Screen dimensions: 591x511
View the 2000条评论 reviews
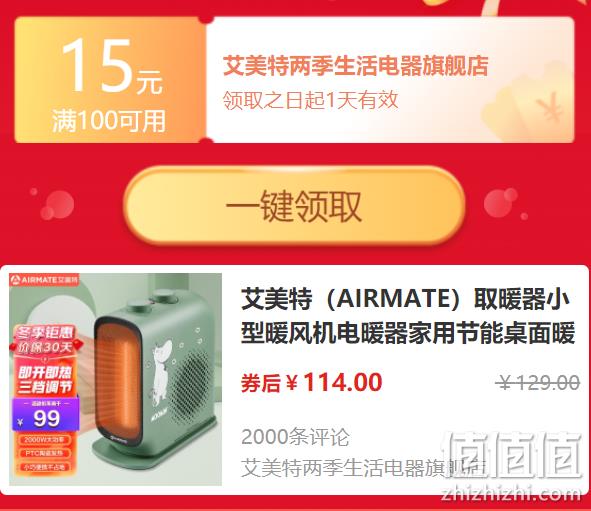295,437
